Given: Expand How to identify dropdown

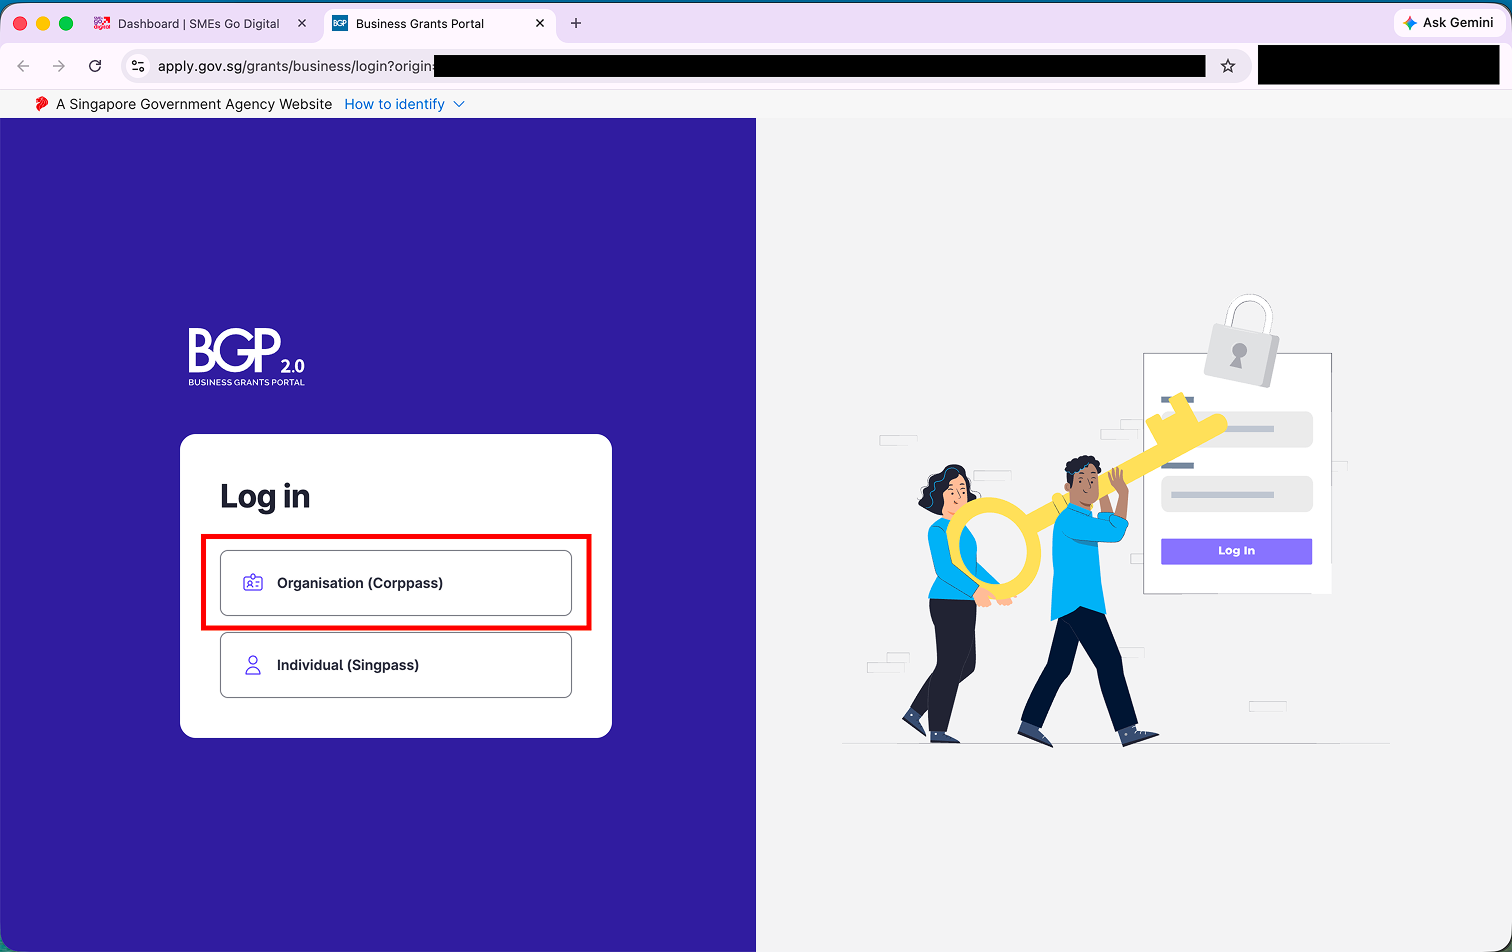Looking at the screenshot, I should [x=459, y=104].
